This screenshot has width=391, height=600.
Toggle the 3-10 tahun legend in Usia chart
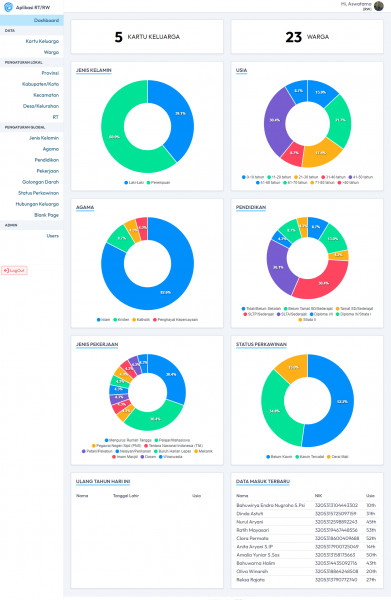tap(253, 177)
